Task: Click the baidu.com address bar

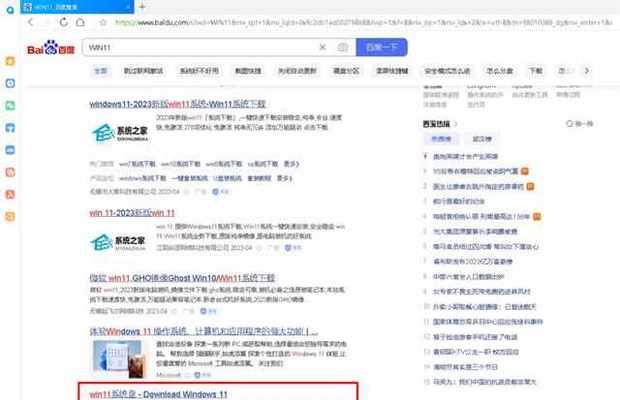Action: pos(363,23)
